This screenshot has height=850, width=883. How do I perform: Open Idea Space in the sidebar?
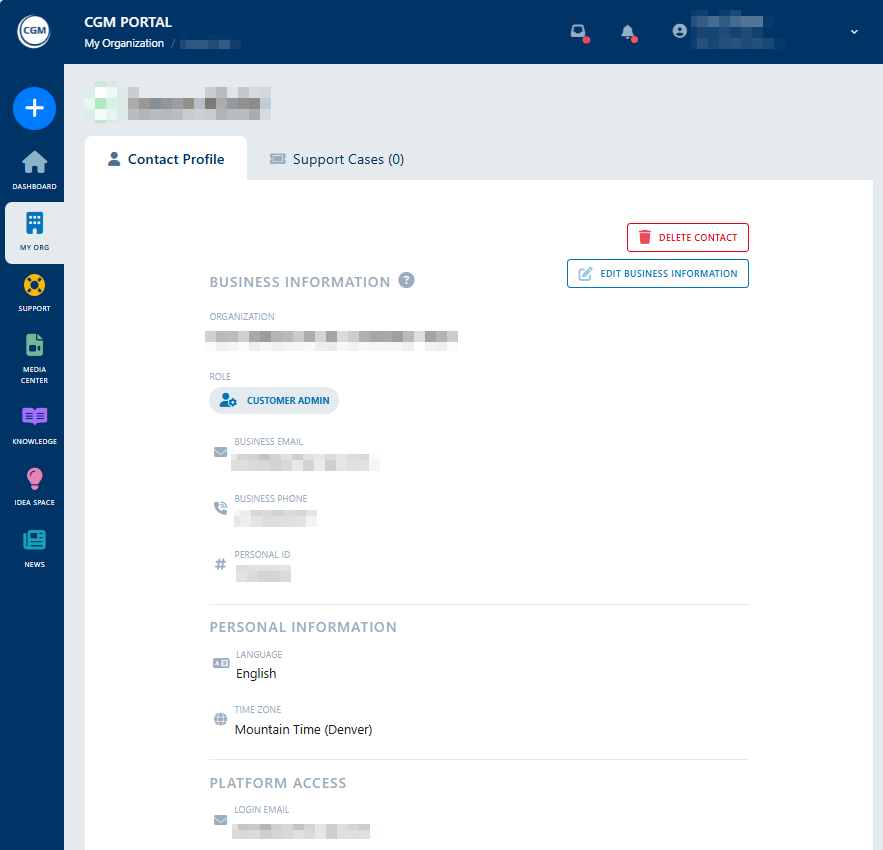(34, 487)
